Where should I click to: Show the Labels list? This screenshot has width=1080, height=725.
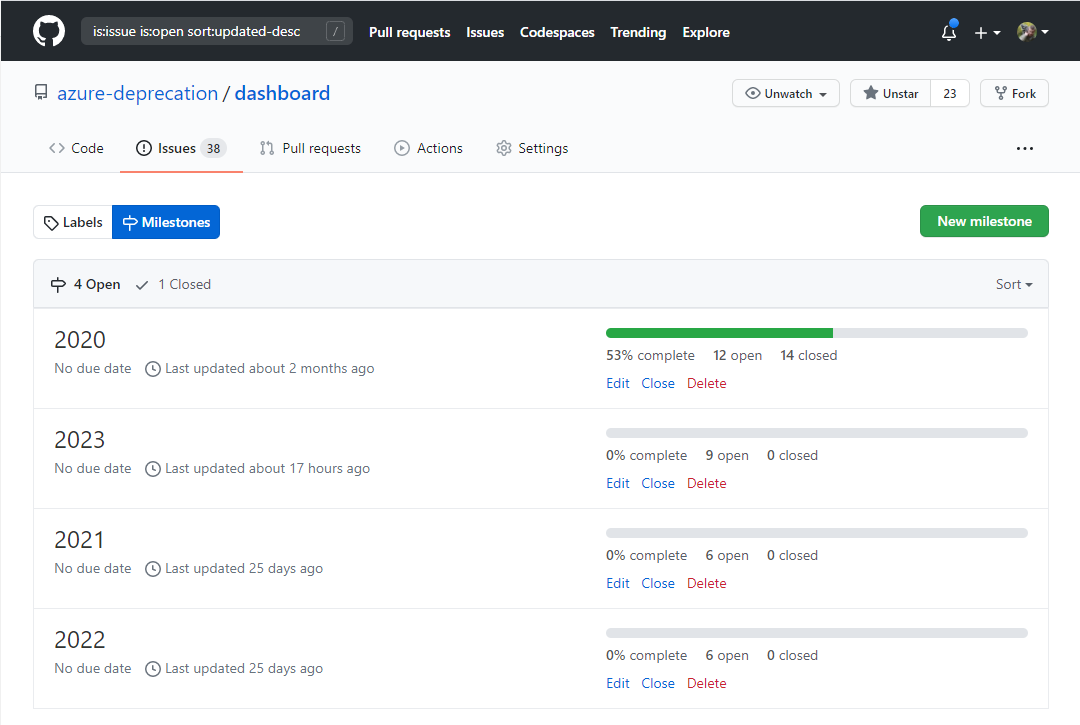(73, 222)
